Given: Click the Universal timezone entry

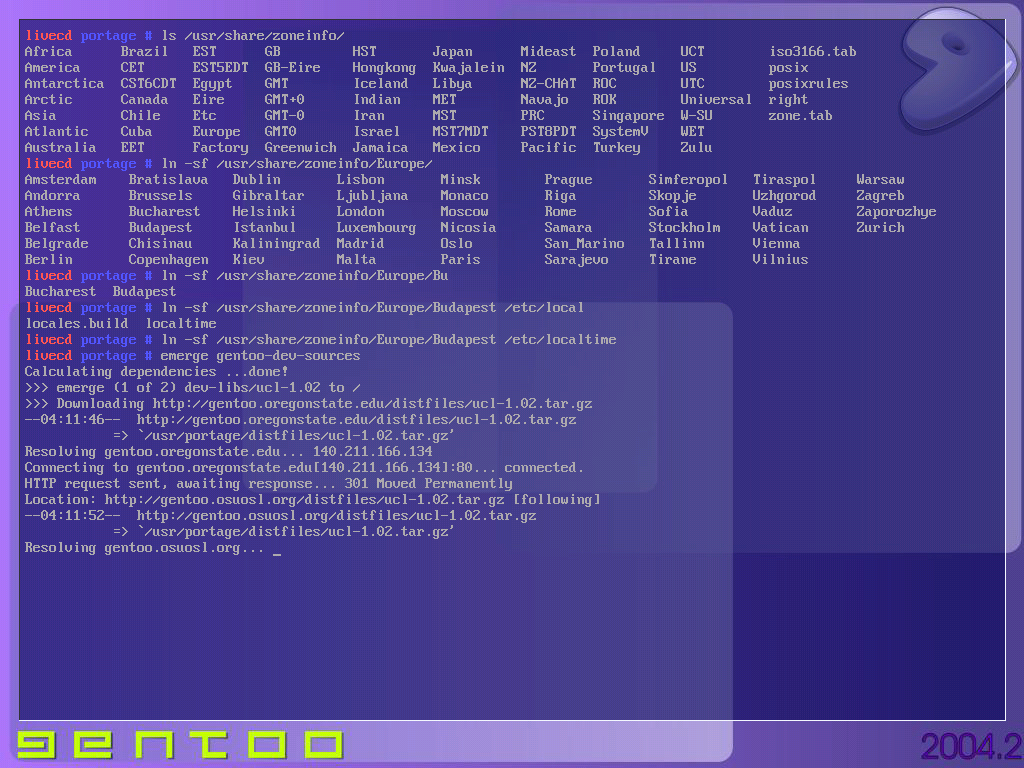Looking at the screenshot, I should (x=716, y=99).
